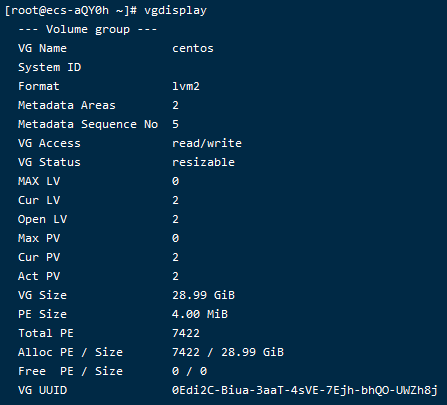This screenshot has height=405, width=447.
Task: Click the MAX LV value 0
Action: point(175,181)
